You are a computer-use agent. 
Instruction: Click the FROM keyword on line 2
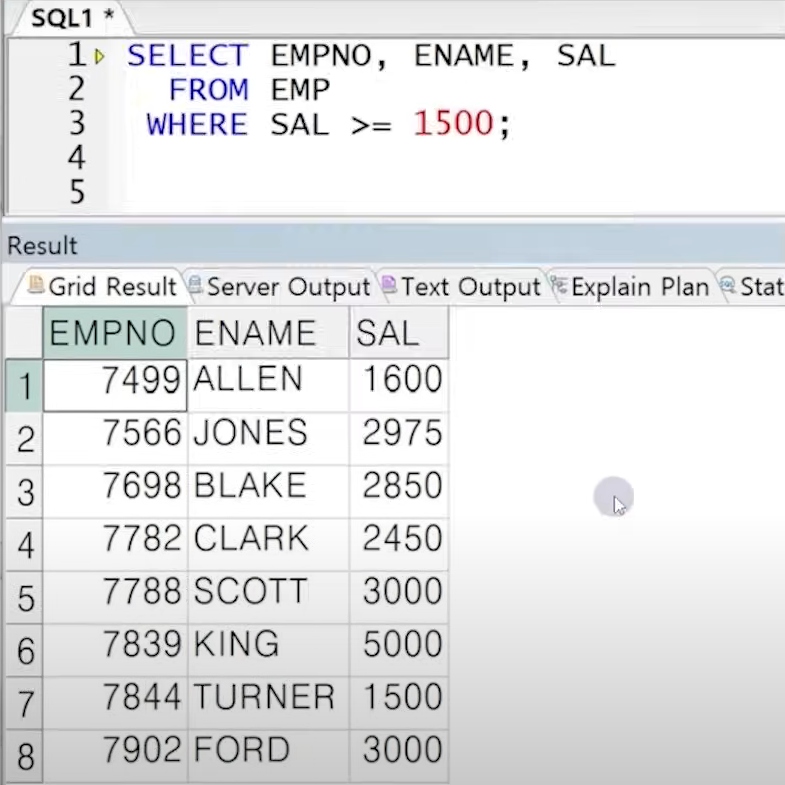[209, 90]
